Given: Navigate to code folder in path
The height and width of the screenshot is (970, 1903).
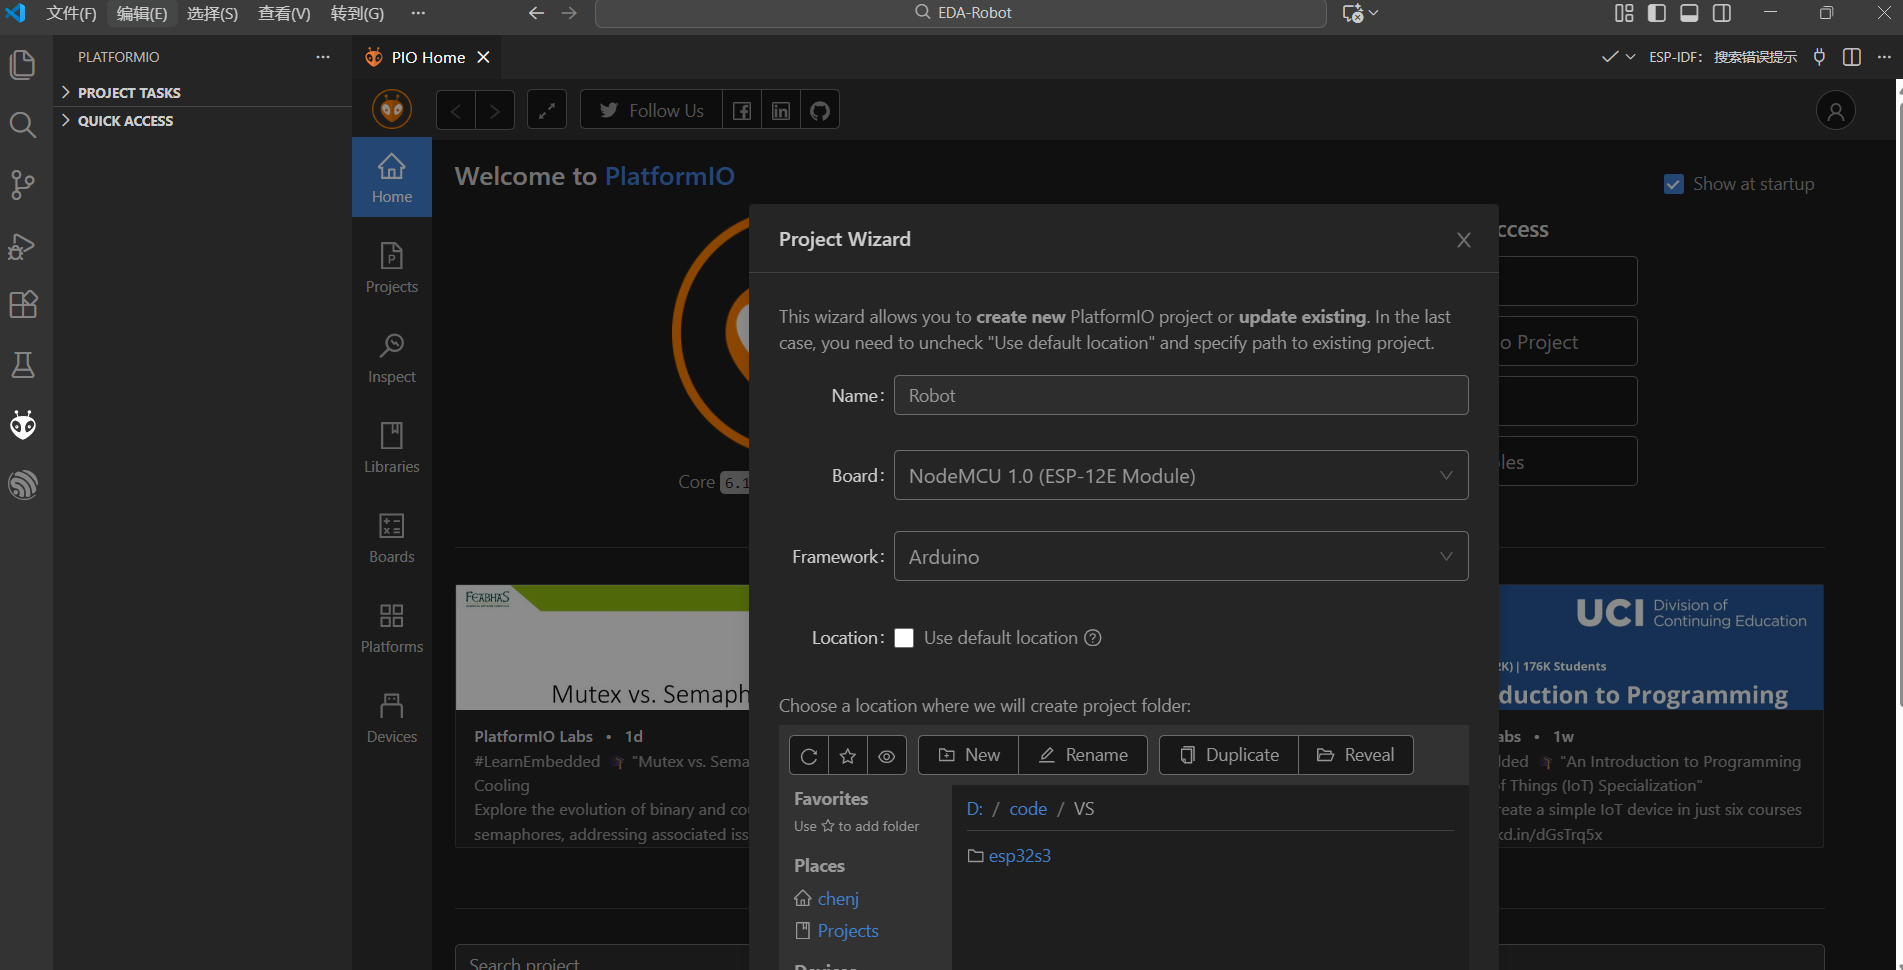Looking at the screenshot, I should point(1028,808).
